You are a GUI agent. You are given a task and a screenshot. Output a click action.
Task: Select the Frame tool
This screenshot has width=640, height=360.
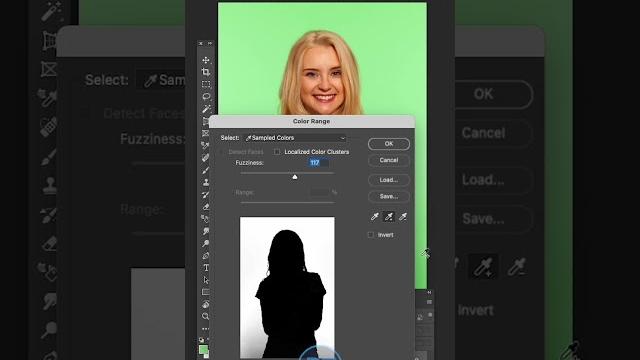pos(205,133)
